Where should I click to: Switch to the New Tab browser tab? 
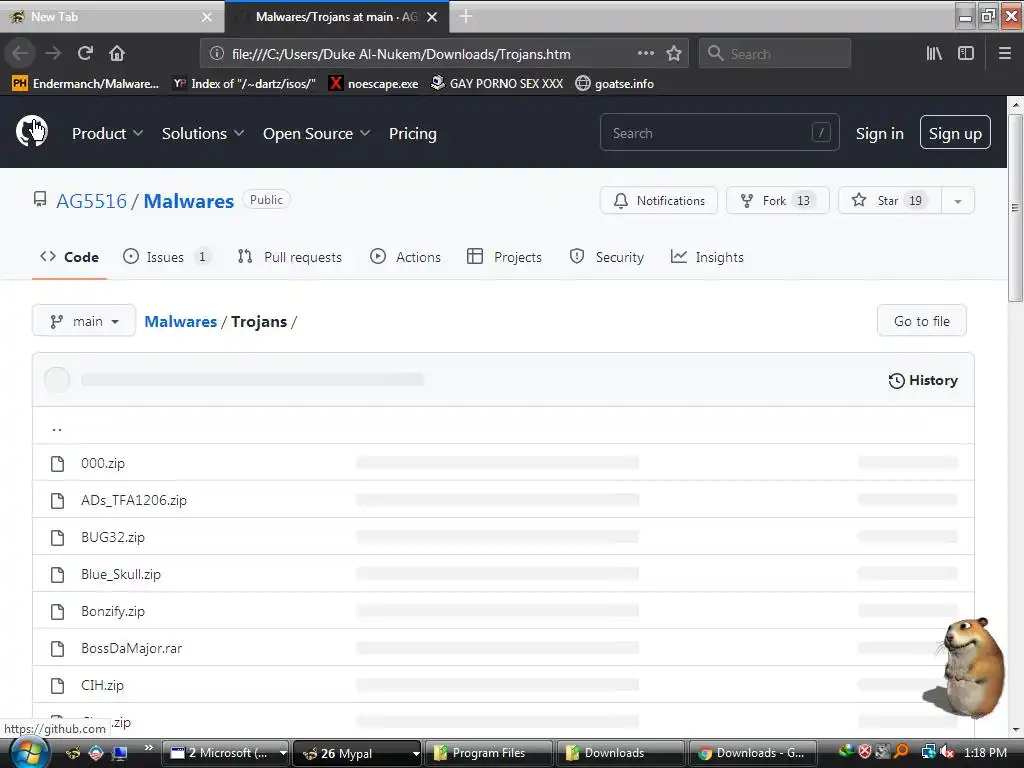(111, 17)
